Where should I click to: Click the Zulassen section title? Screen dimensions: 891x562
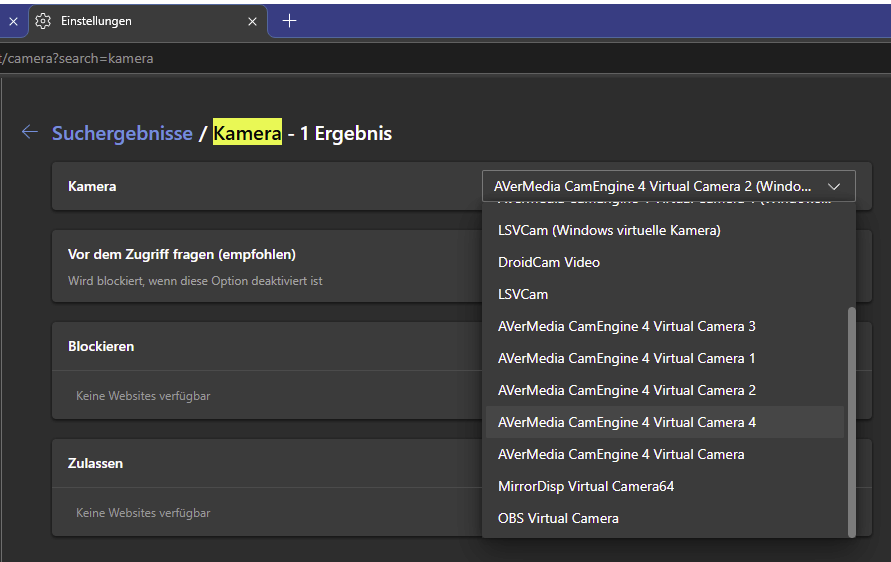tap(95, 463)
